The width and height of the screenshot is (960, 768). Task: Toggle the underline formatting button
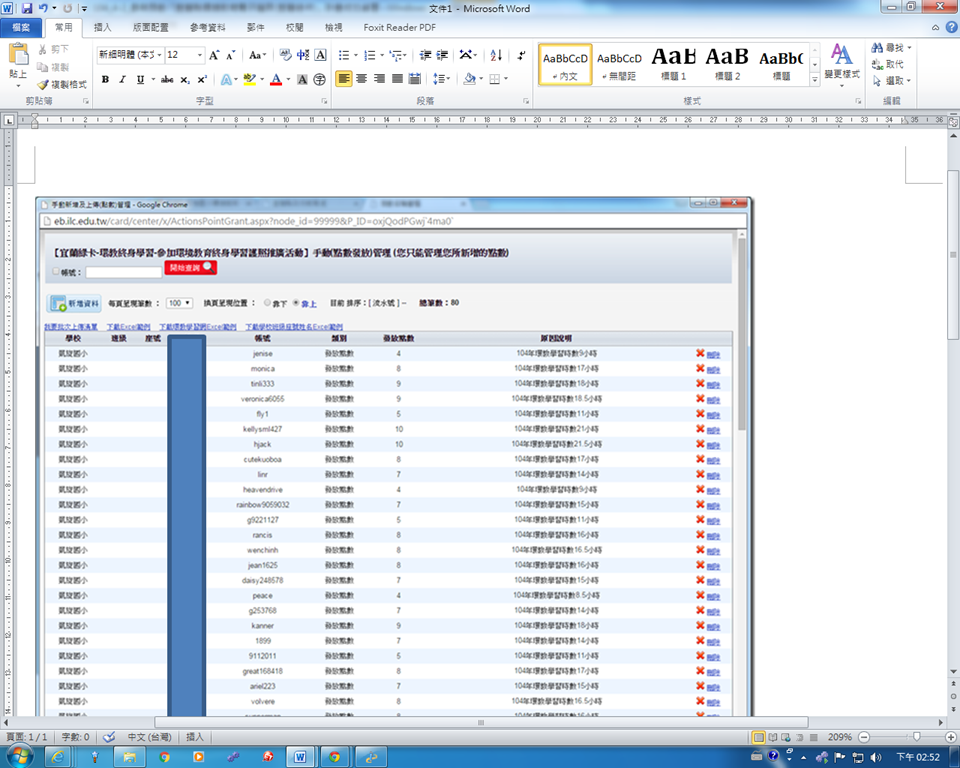(139, 79)
